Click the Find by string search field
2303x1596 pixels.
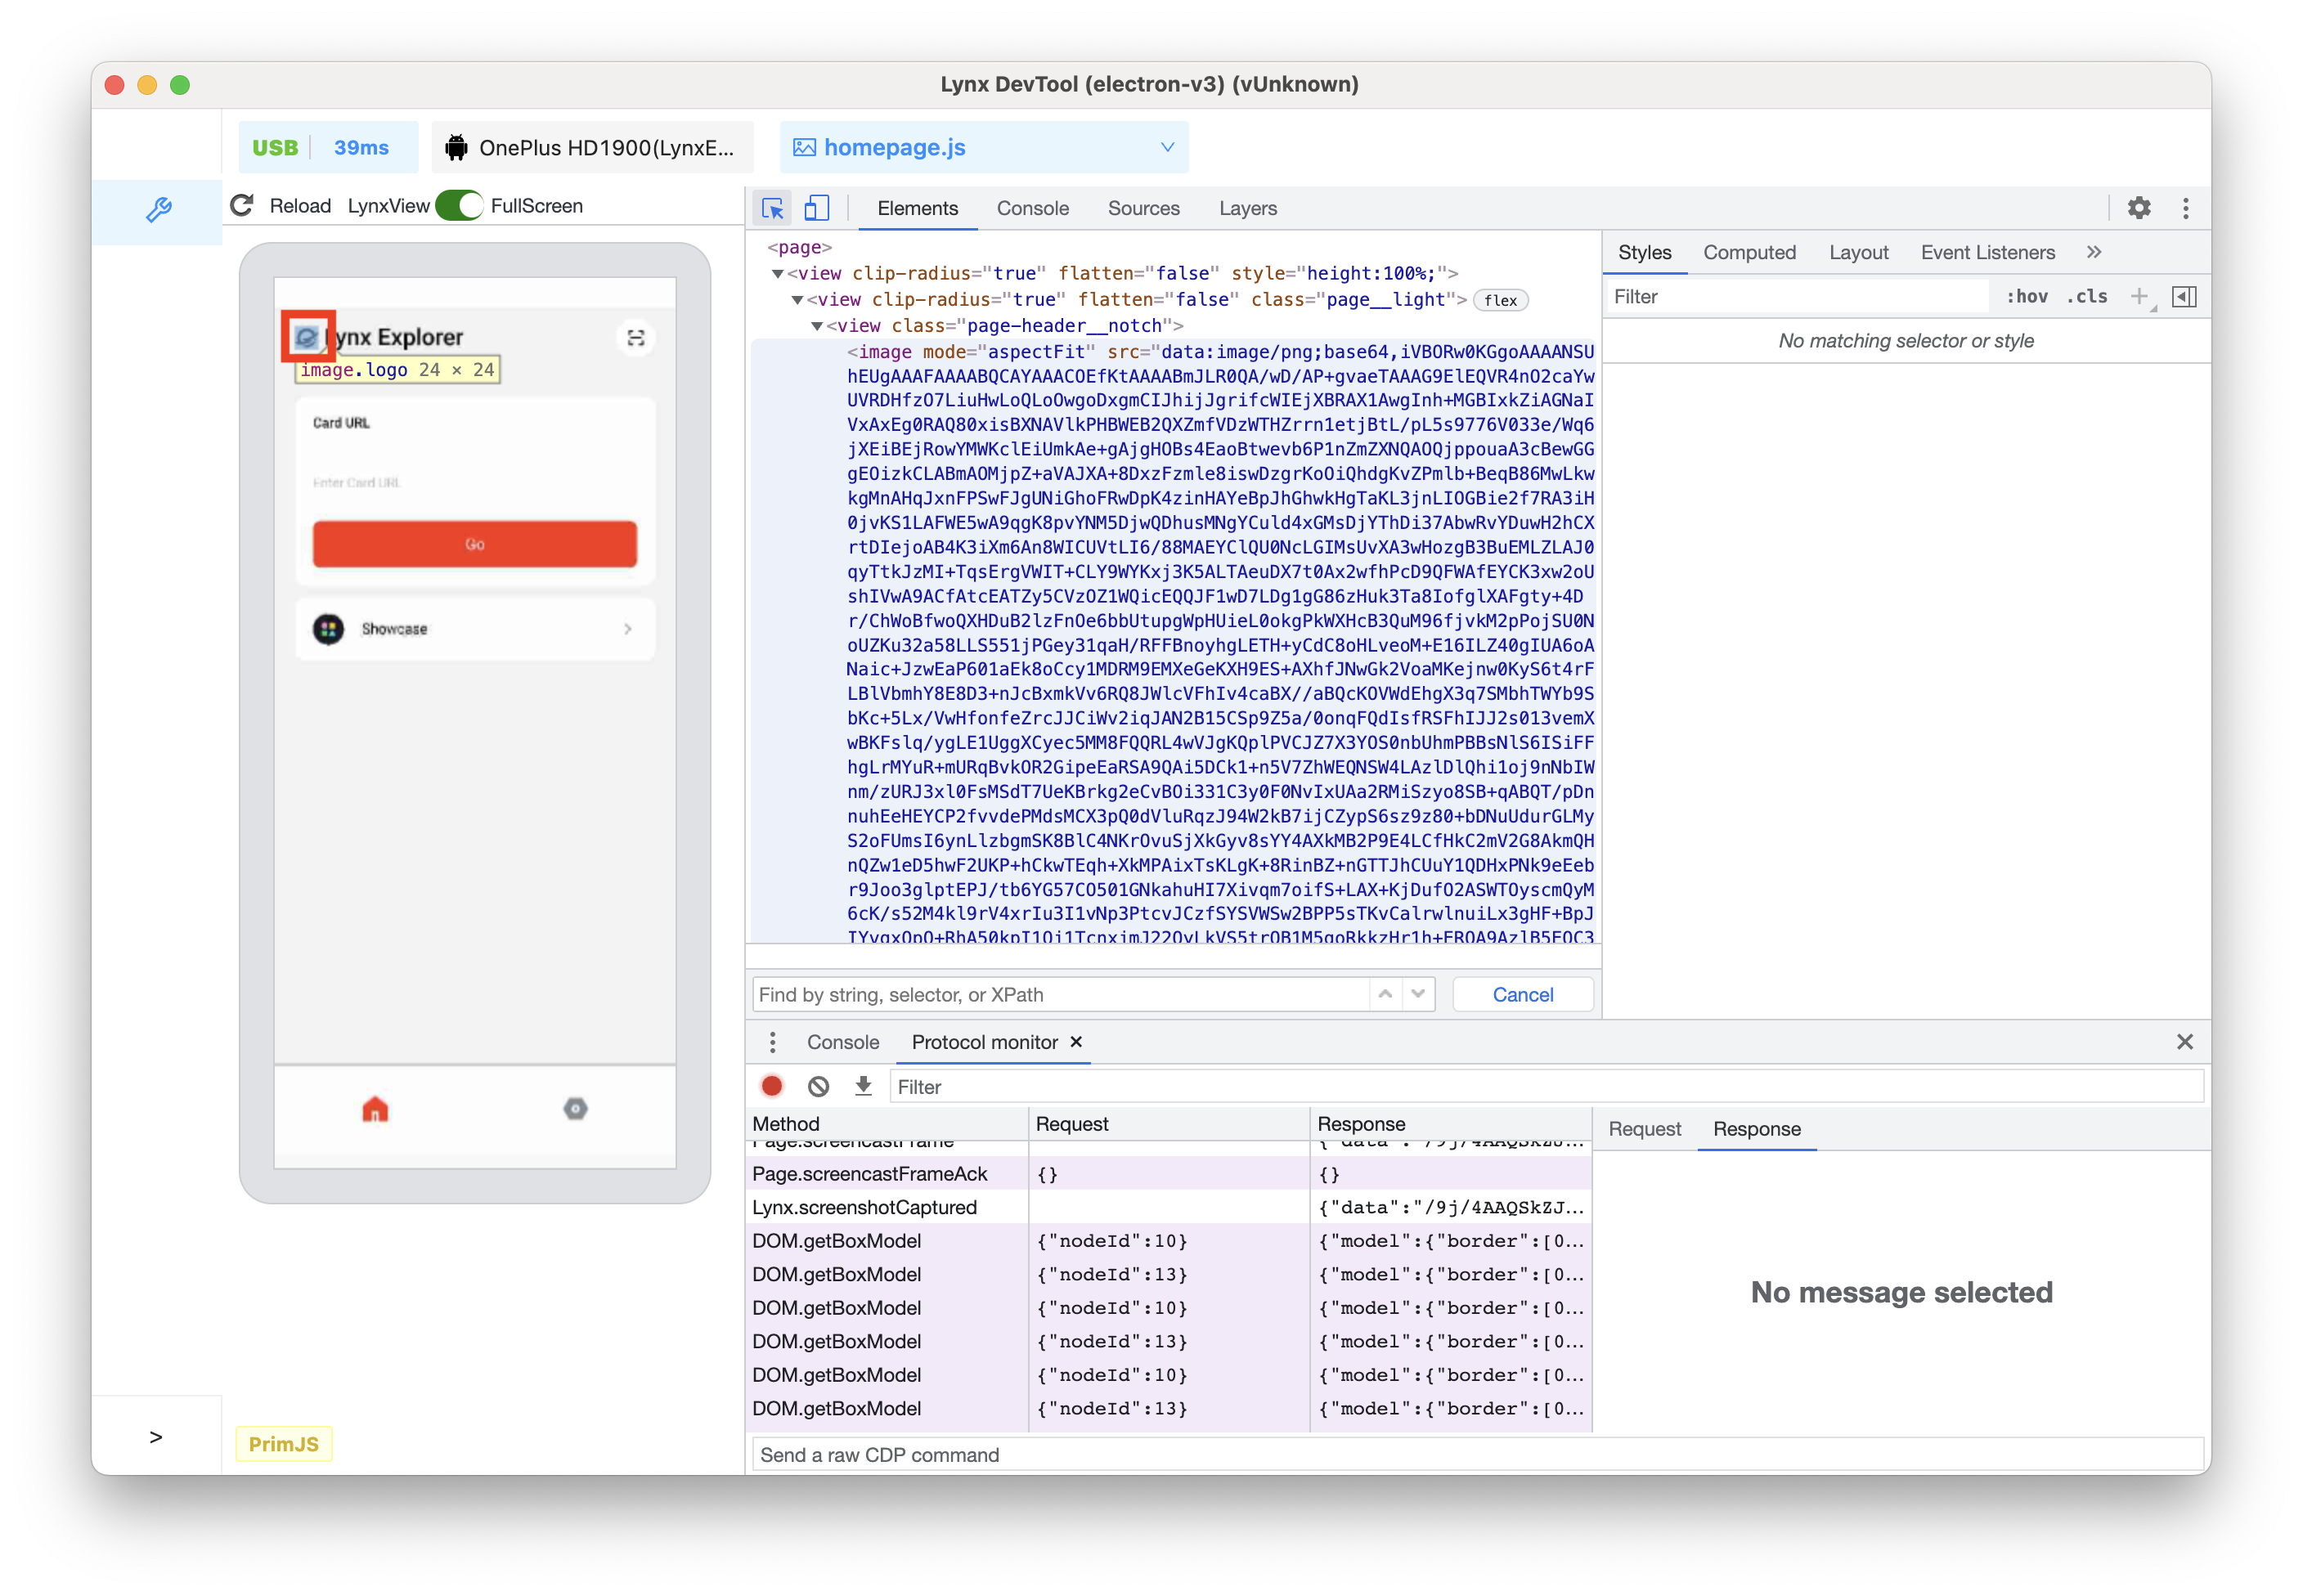point(1061,995)
